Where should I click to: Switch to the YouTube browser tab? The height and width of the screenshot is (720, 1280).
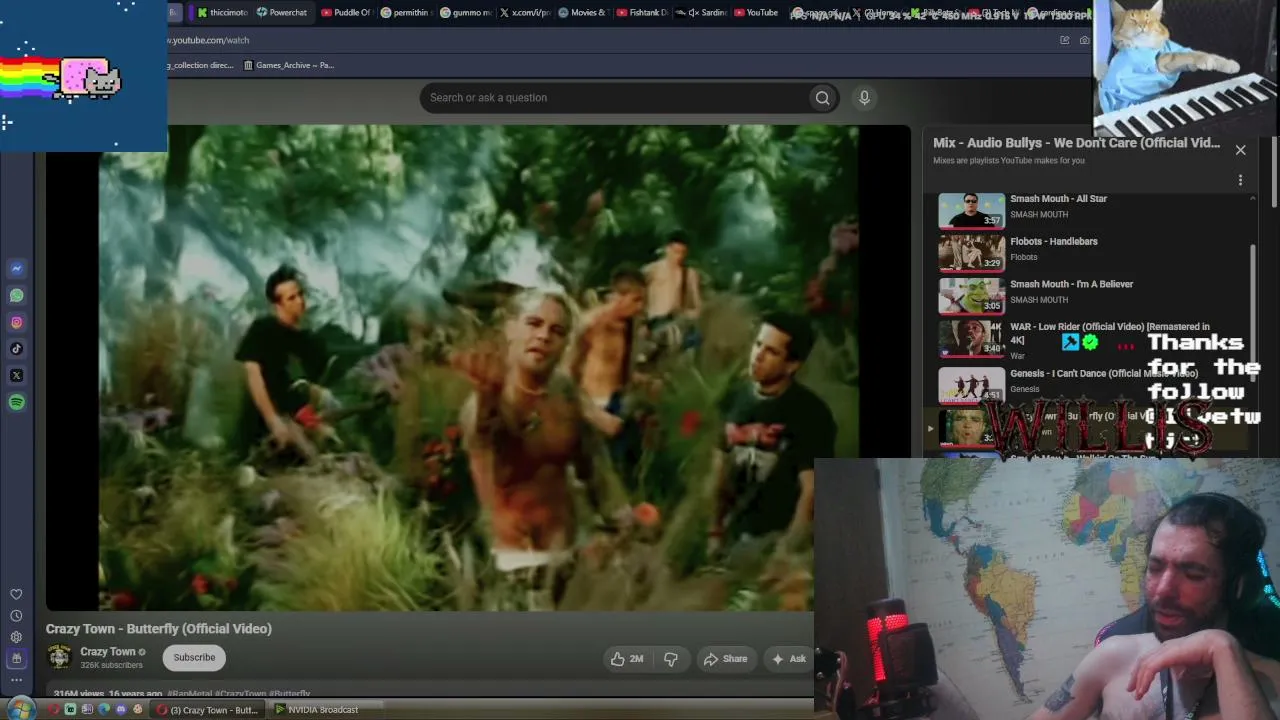coord(756,12)
